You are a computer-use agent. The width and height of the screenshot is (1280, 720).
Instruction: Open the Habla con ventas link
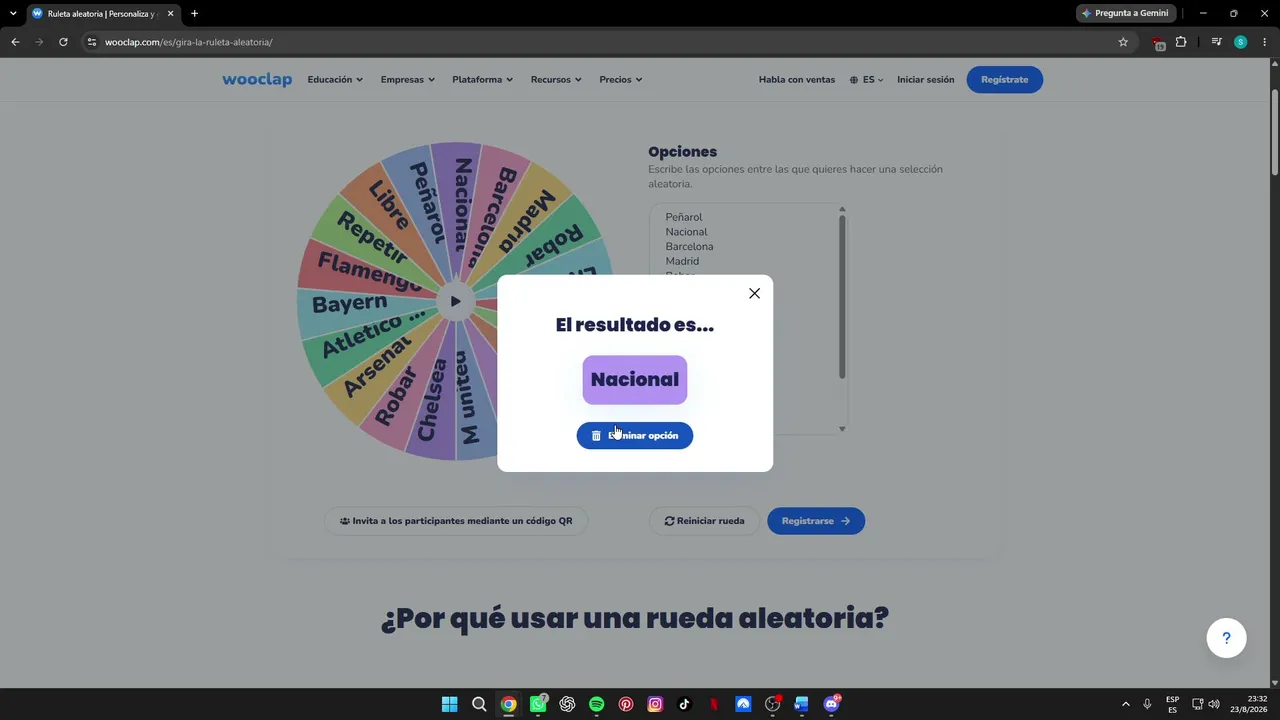(x=797, y=80)
